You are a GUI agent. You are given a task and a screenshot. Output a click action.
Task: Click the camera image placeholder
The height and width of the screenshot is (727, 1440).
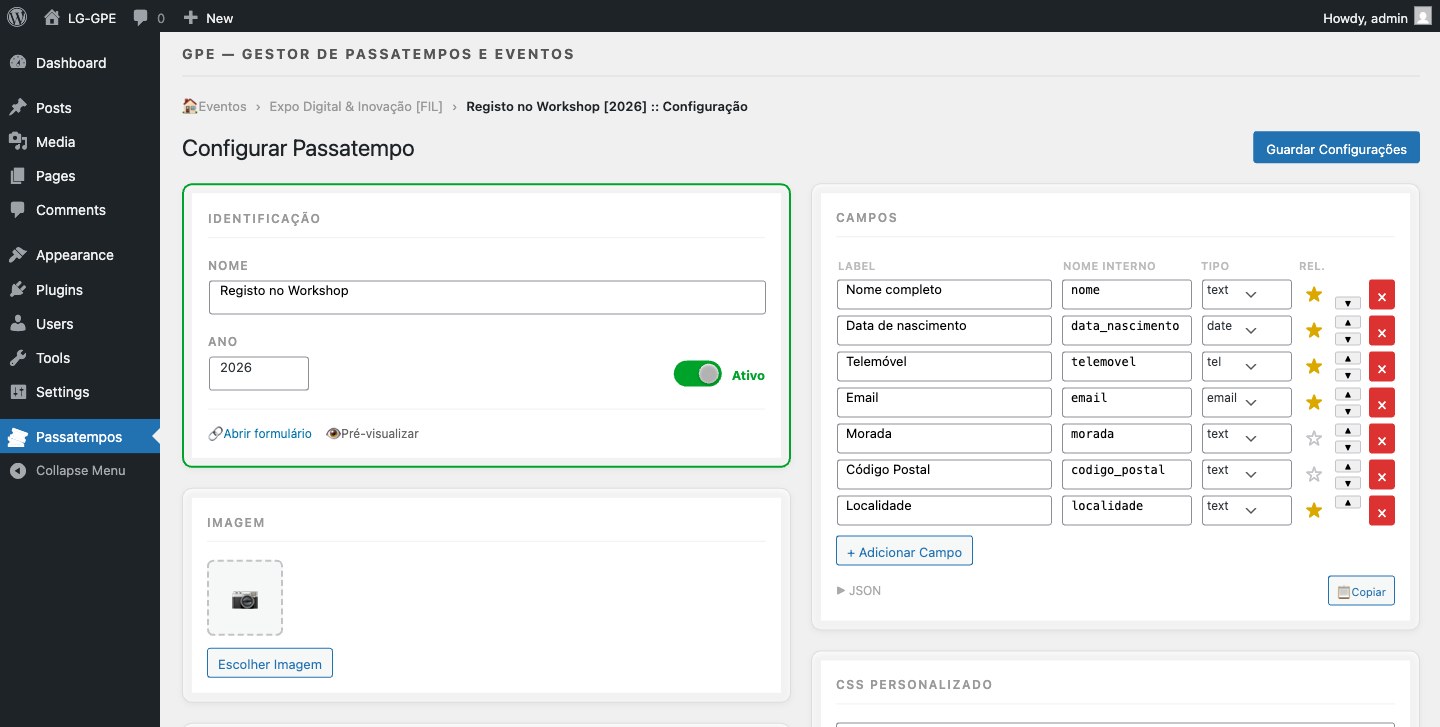pyautogui.click(x=245, y=598)
